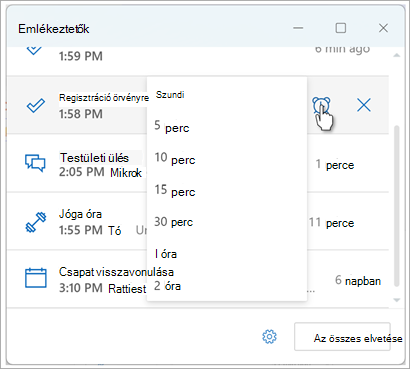Click the 1 perce time label
410x369 pixels.
334,165
